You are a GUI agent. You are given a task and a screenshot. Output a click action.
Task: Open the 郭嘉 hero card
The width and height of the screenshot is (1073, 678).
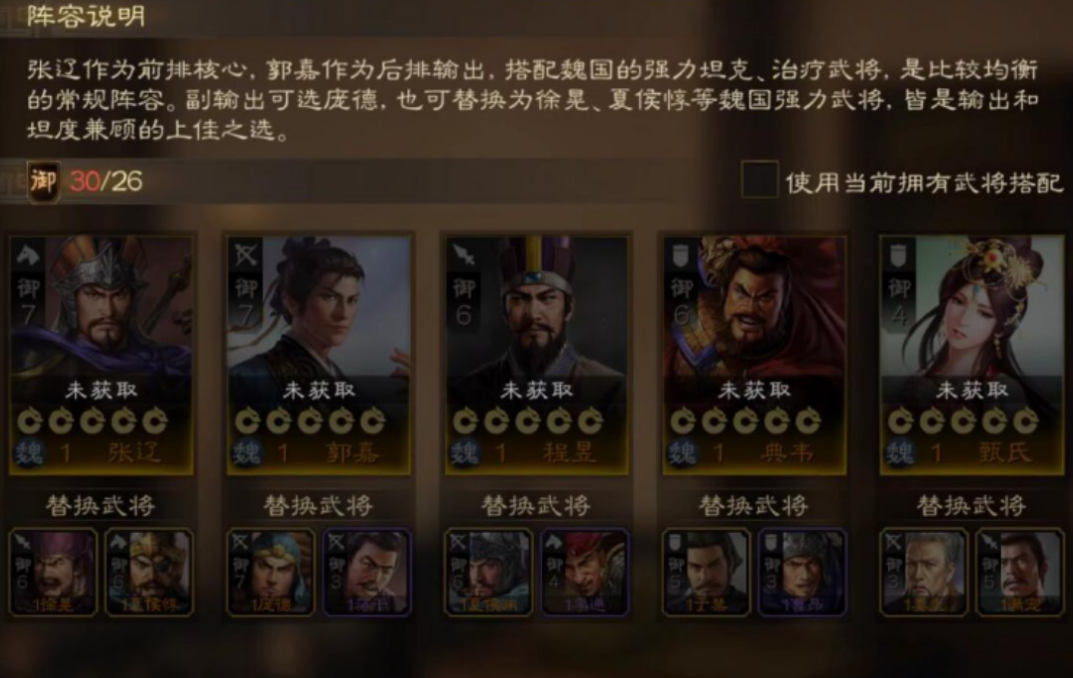[319, 355]
